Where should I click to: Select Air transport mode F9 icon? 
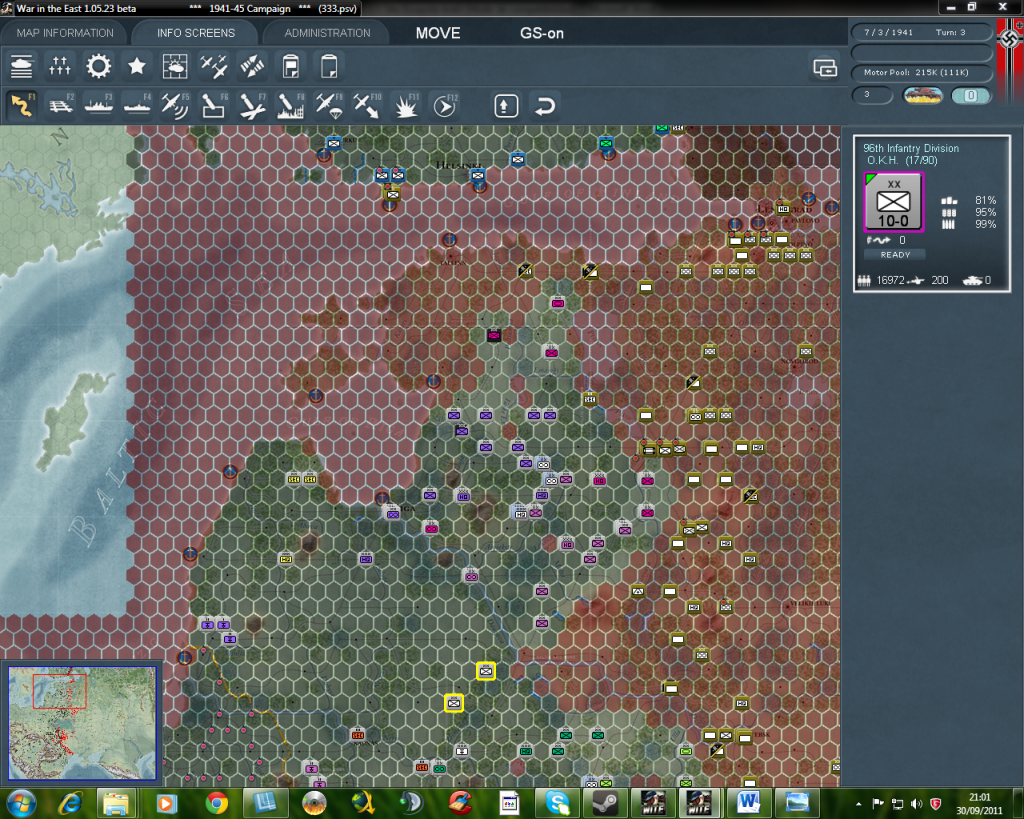coord(328,106)
